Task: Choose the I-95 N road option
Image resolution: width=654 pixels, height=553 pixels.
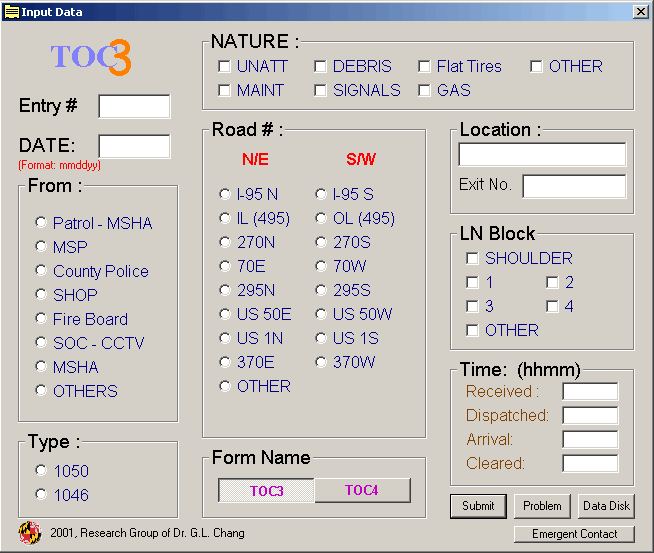Action: point(224,195)
